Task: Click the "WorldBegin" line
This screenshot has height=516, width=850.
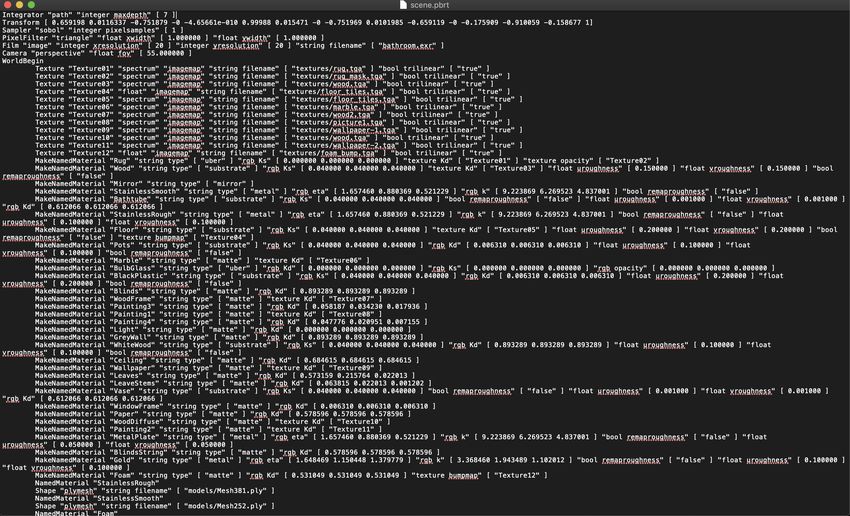Action: (x=23, y=61)
